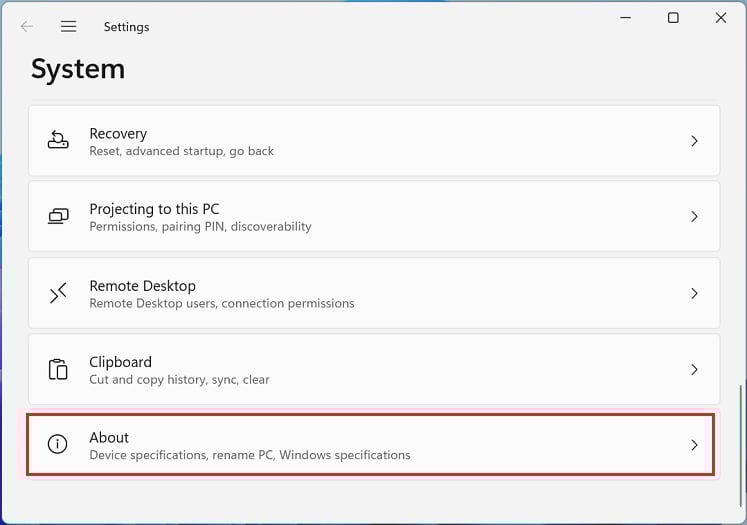Click the Clipboard icon

click(58, 369)
